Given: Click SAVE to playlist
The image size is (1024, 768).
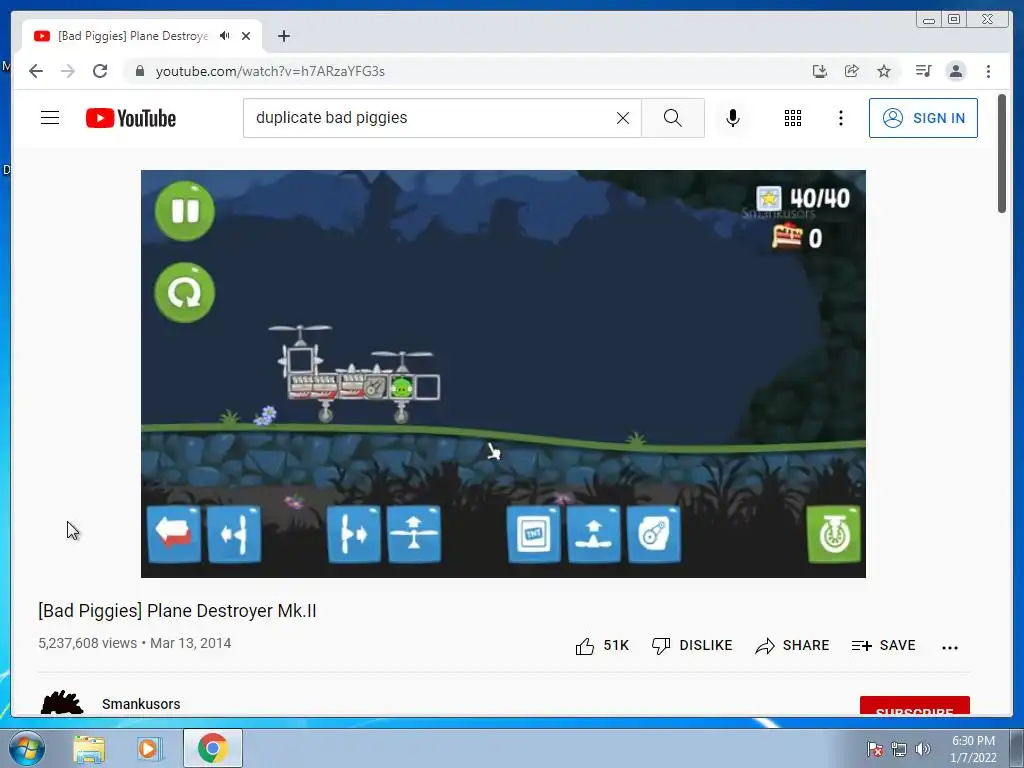Looking at the screenshot, I should (883, 645).
